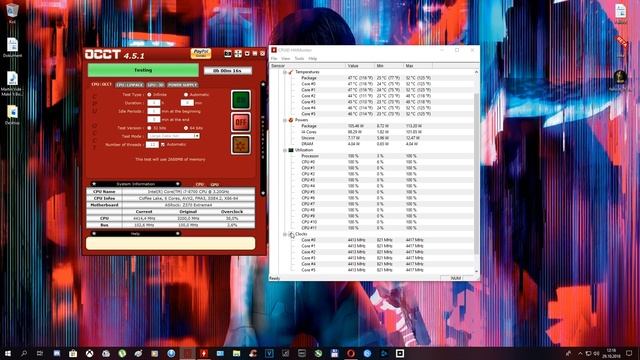Open the Xbox app on the taskbar
Image resolution: width=640 pixels, height=360 pixels.
point(89,353)
